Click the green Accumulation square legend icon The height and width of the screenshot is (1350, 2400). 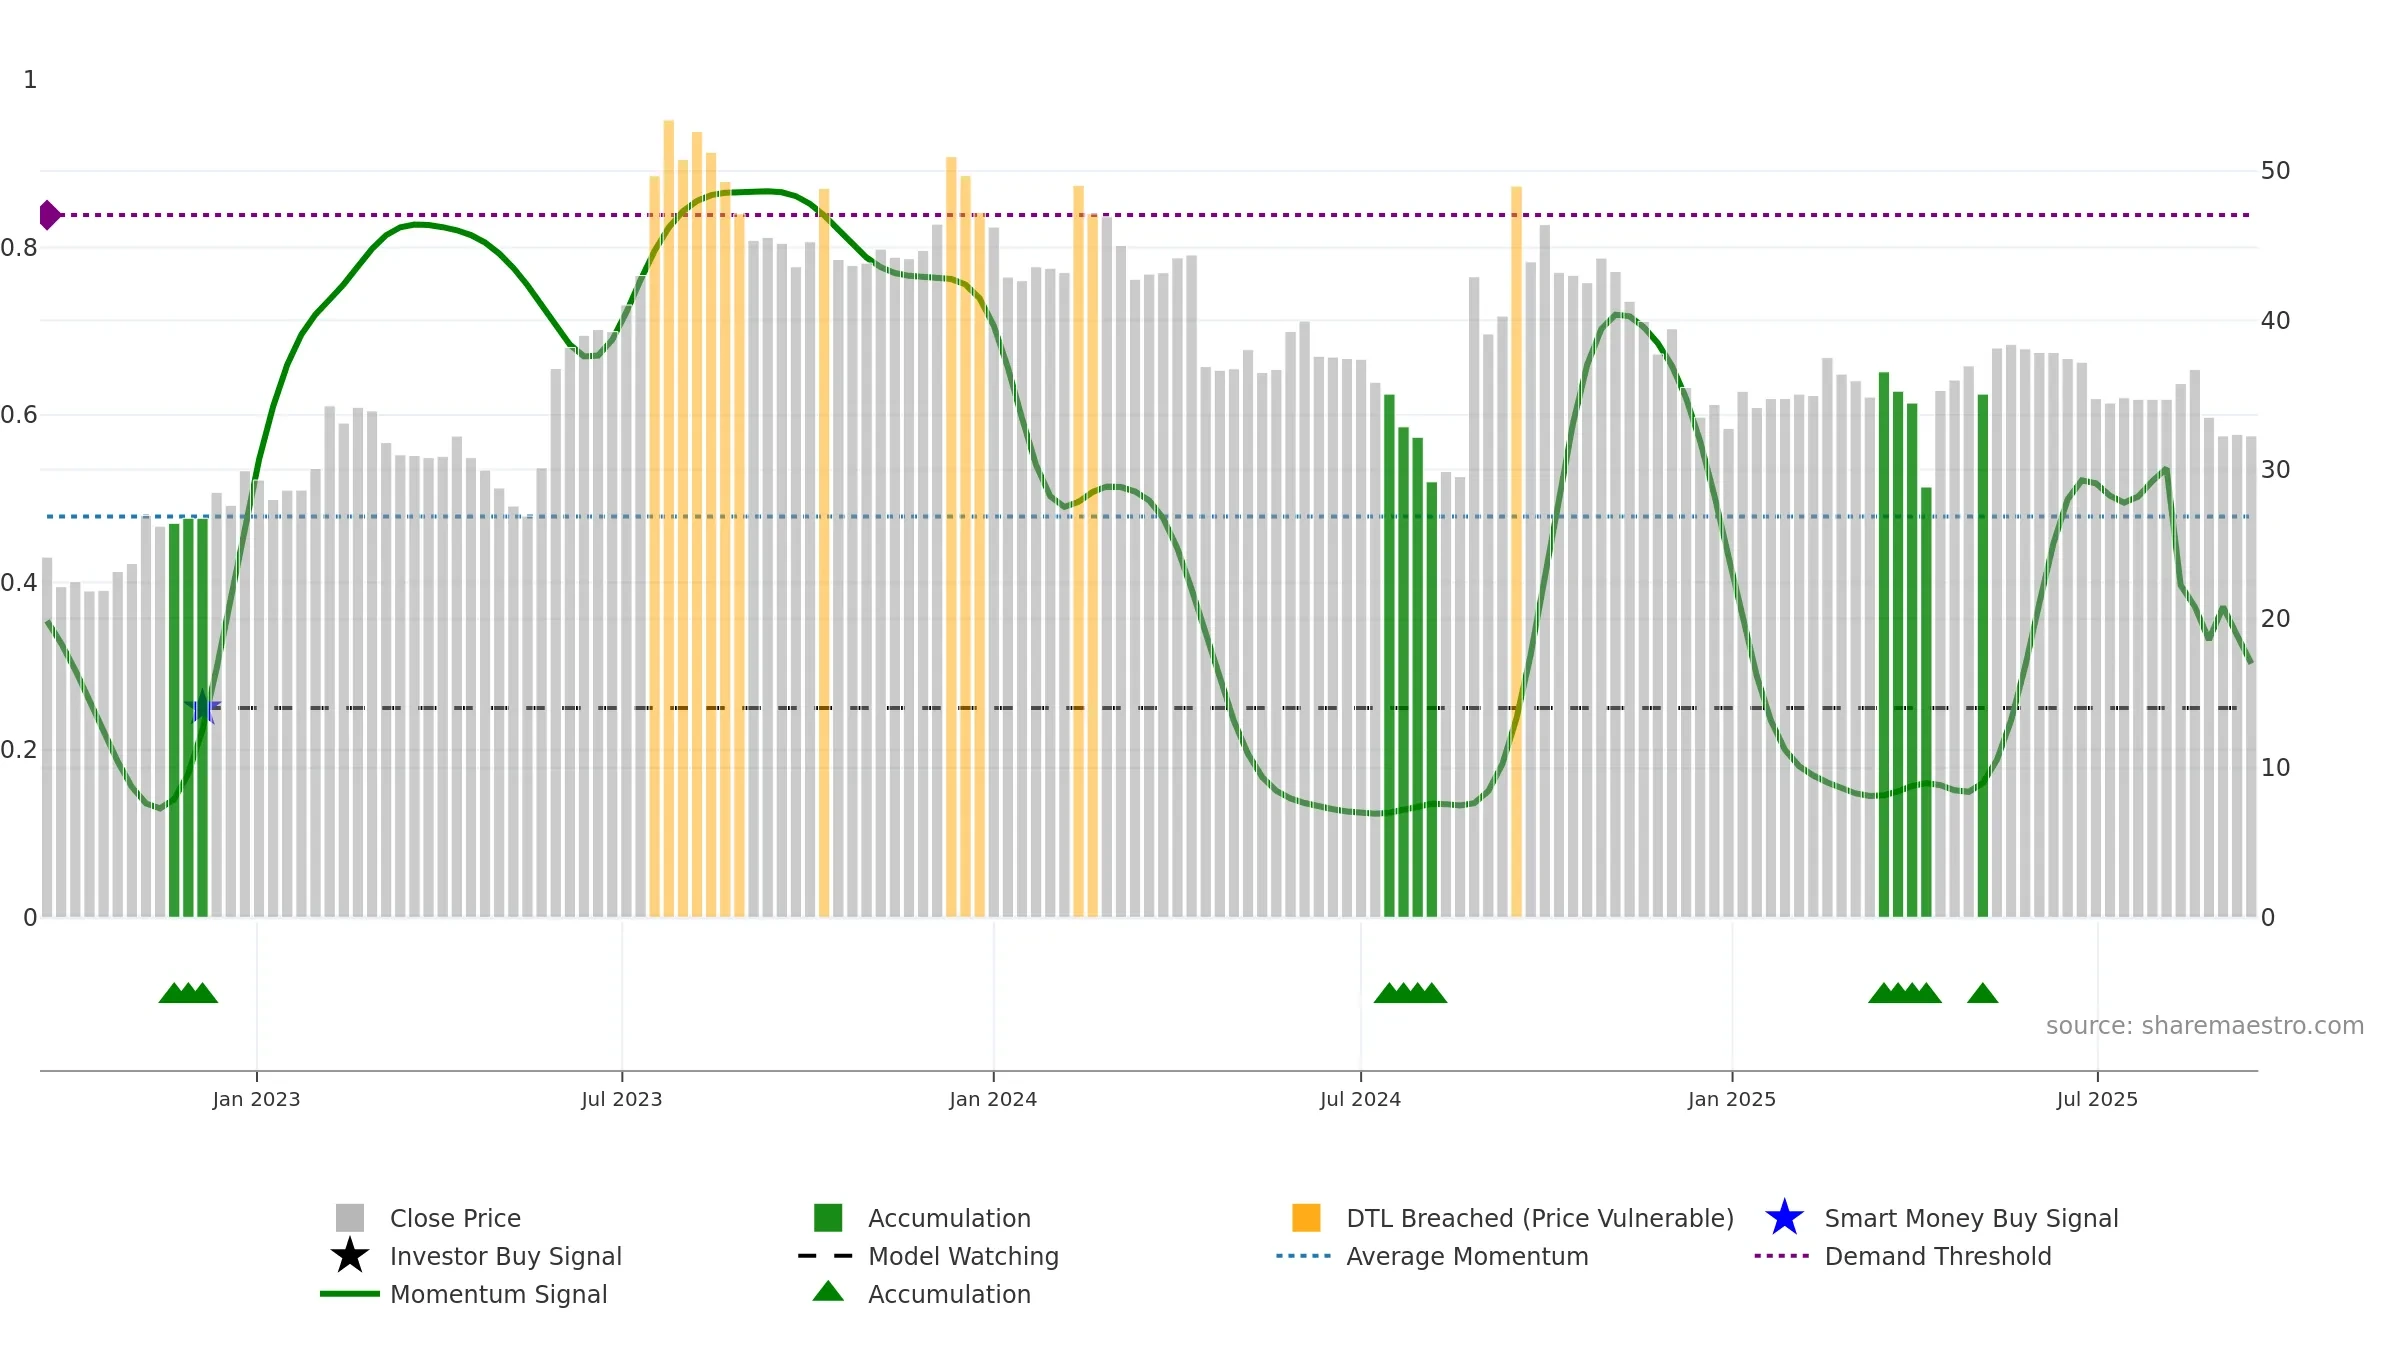point(828,1218)
